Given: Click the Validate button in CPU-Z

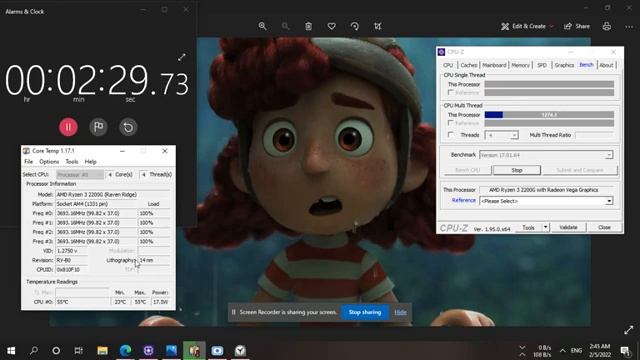Looking at the screenshot, I should (568, 228).
